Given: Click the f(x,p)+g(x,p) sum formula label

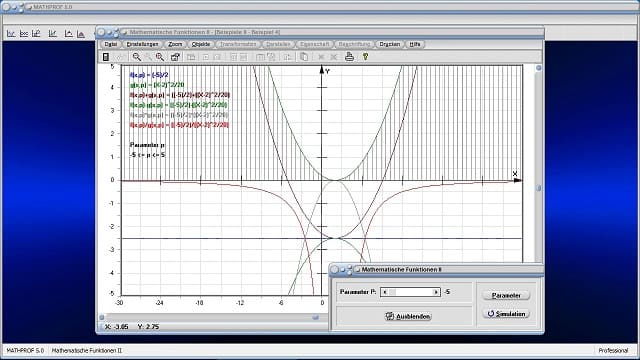Looking at the screenshot, I should click(x=180, y=95).
